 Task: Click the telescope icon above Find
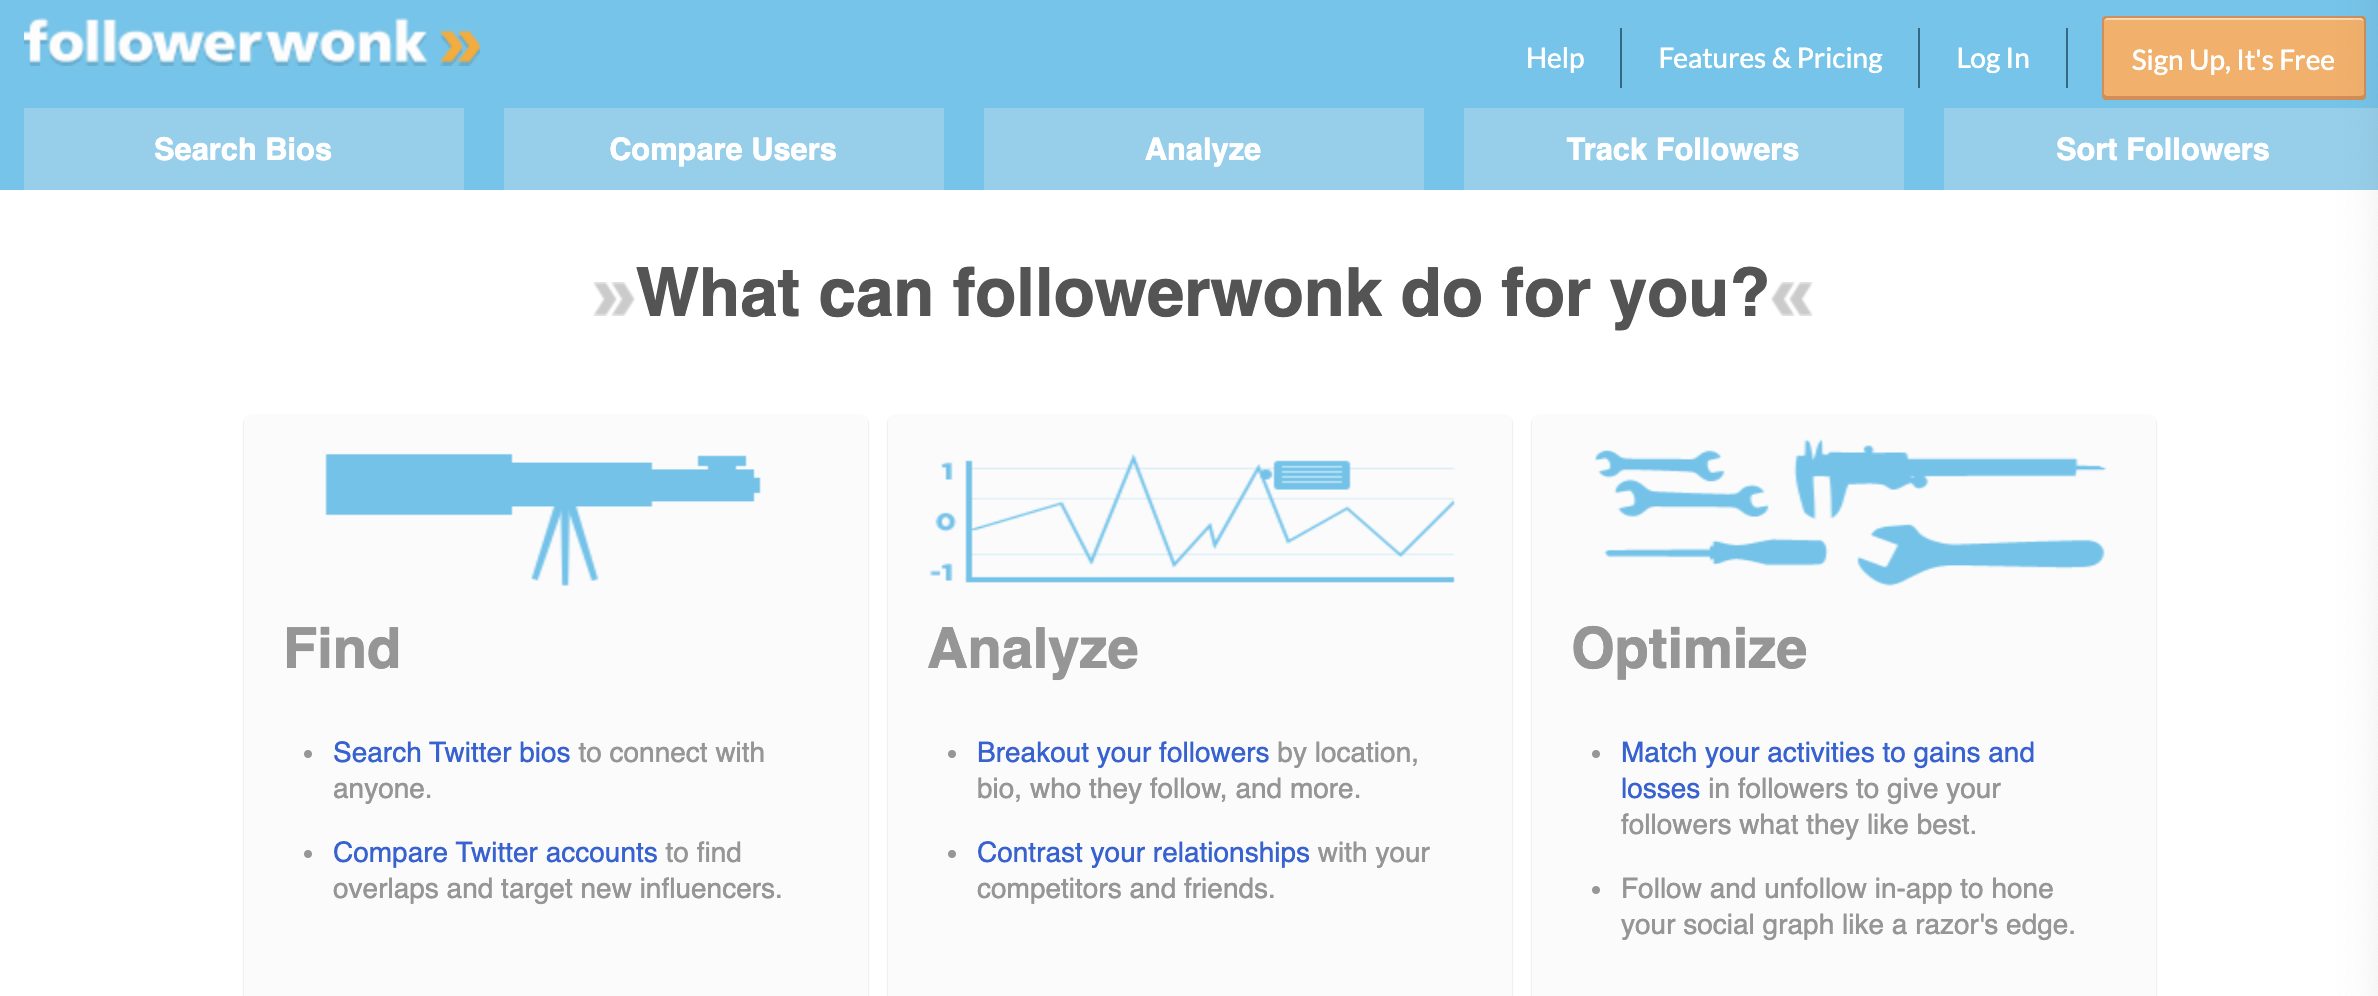coord(542,518)
